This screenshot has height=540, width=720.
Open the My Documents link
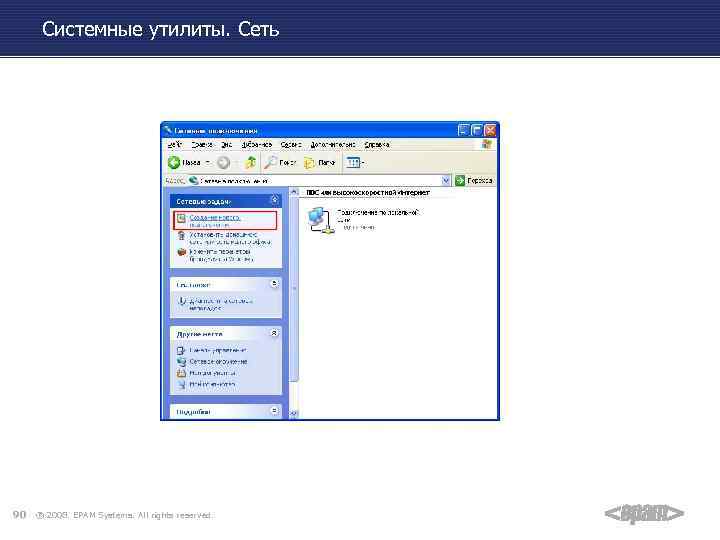pyautogui.click(x=213, y=373)
